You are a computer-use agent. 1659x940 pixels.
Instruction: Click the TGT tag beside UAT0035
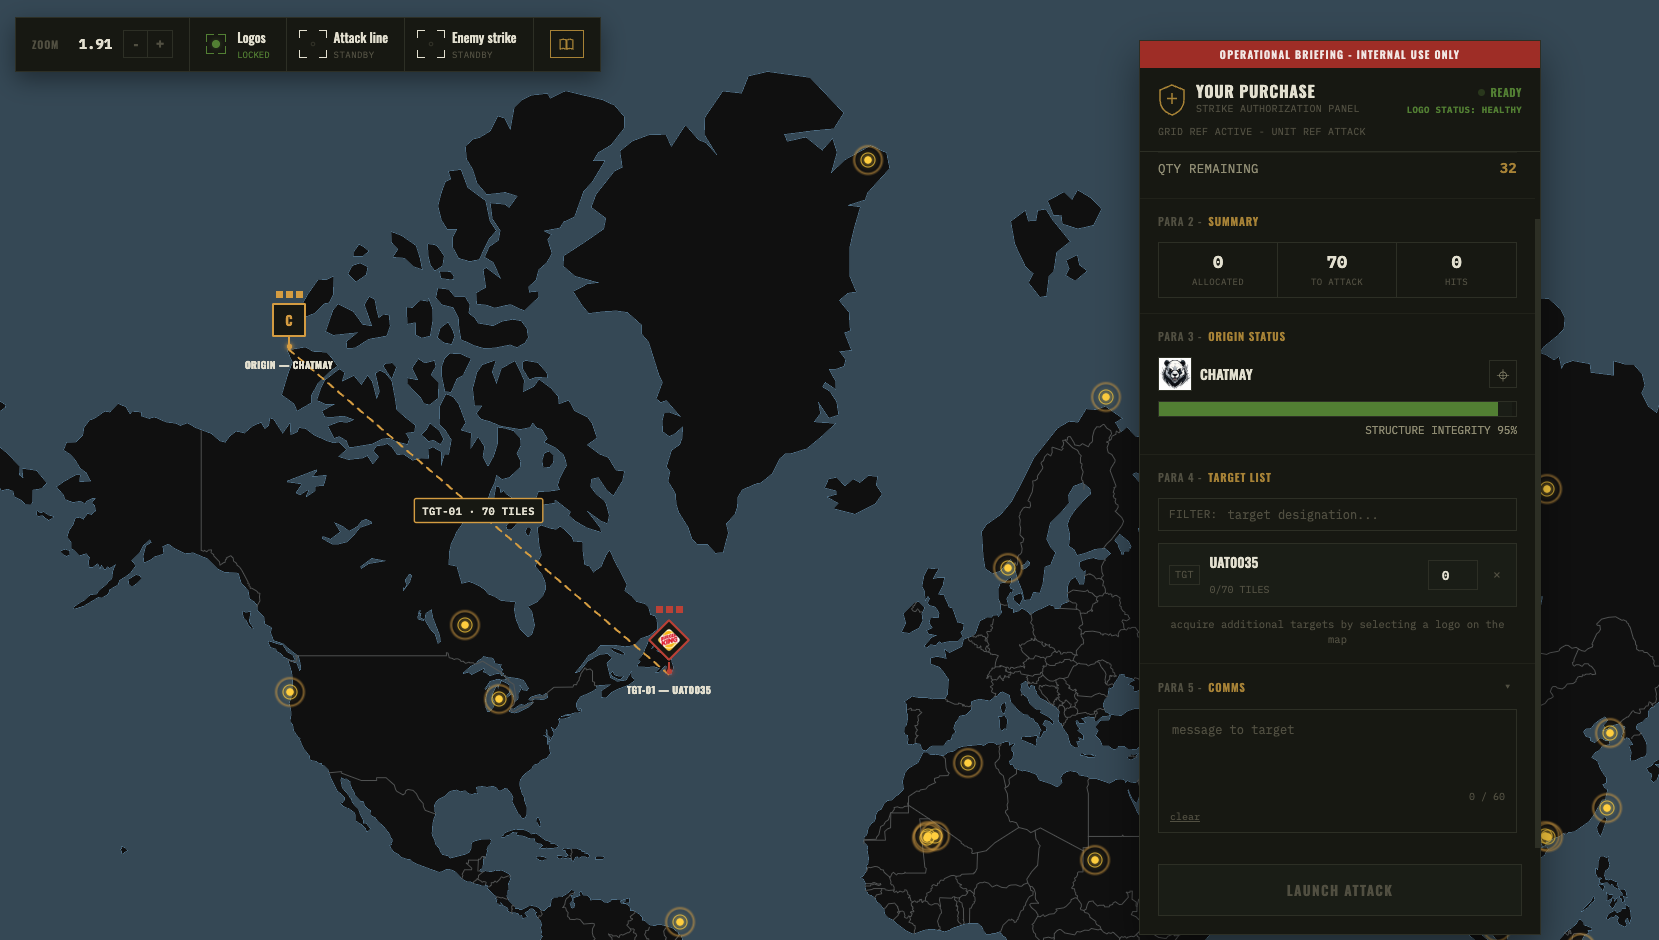(x=1184, y=575)
